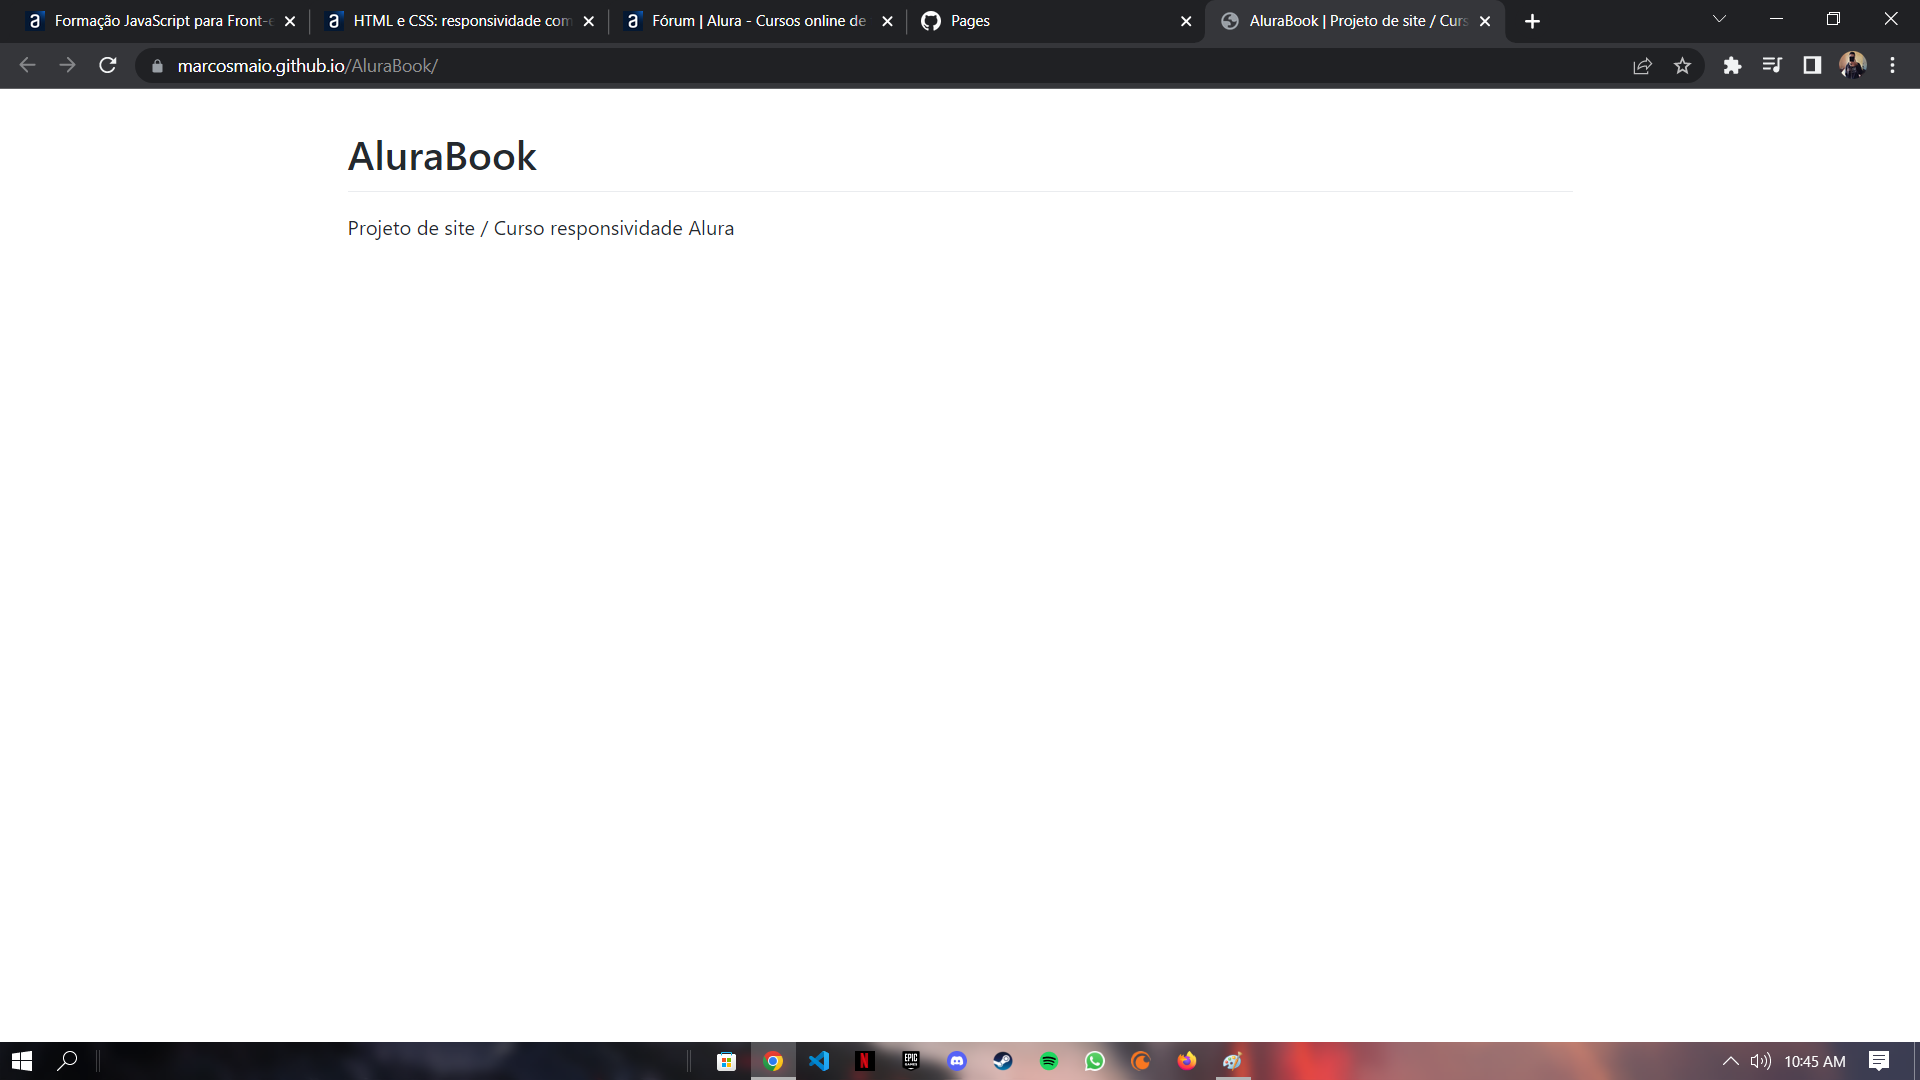Show hidden system tray icons

(1730, 1061)
